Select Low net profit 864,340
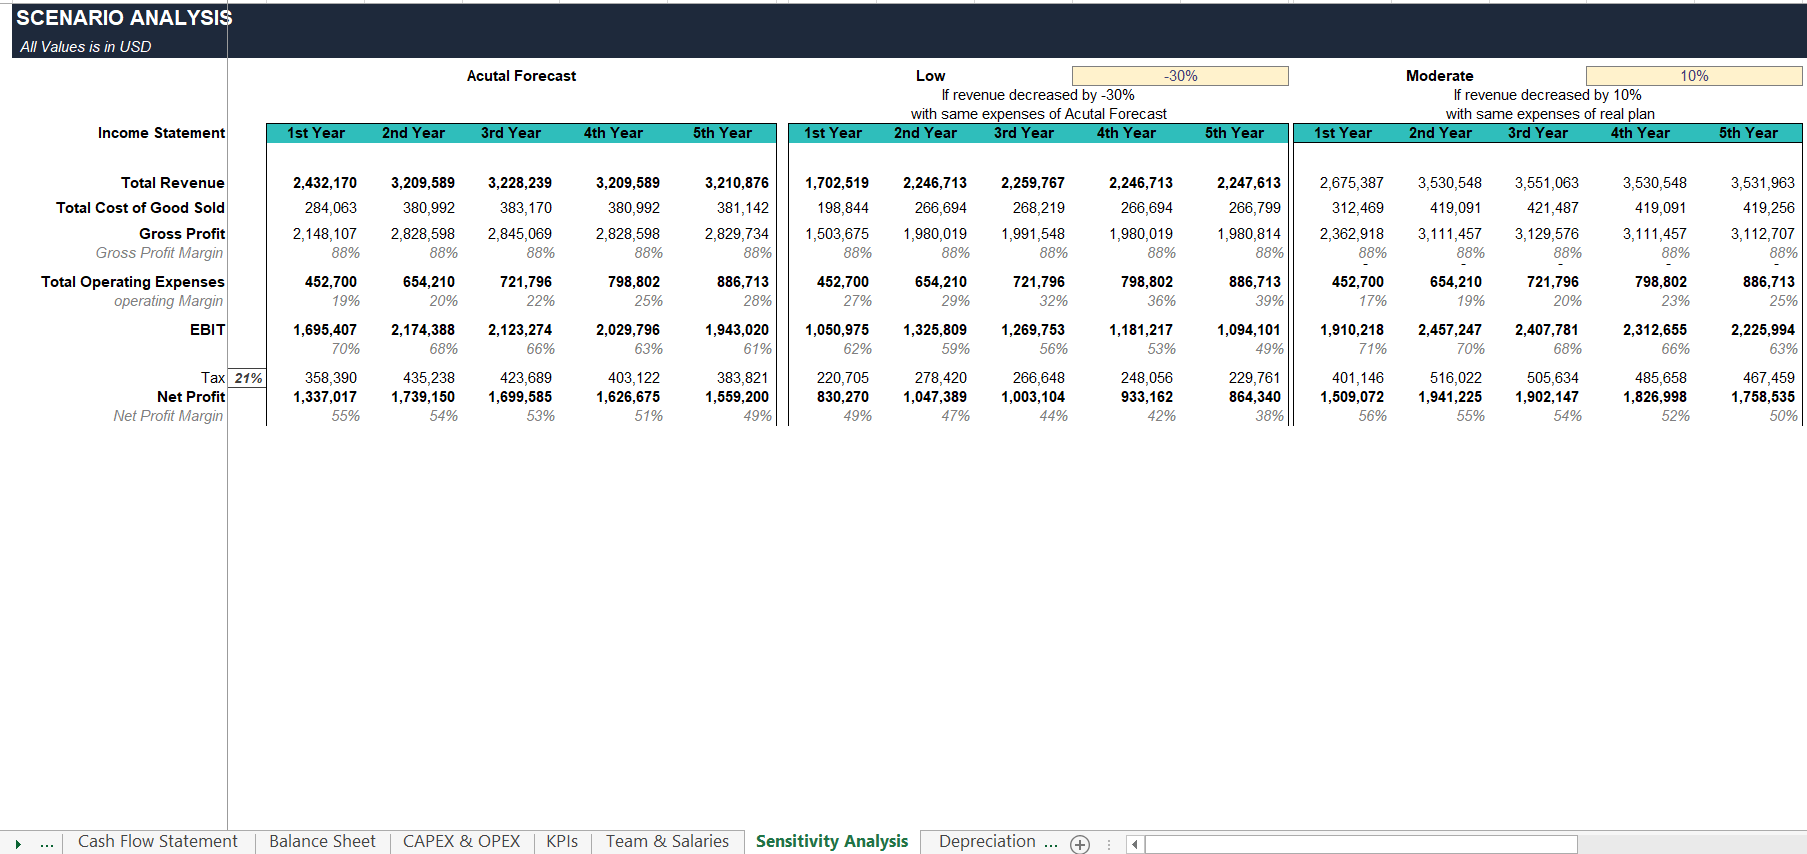 pos(1254,397)
